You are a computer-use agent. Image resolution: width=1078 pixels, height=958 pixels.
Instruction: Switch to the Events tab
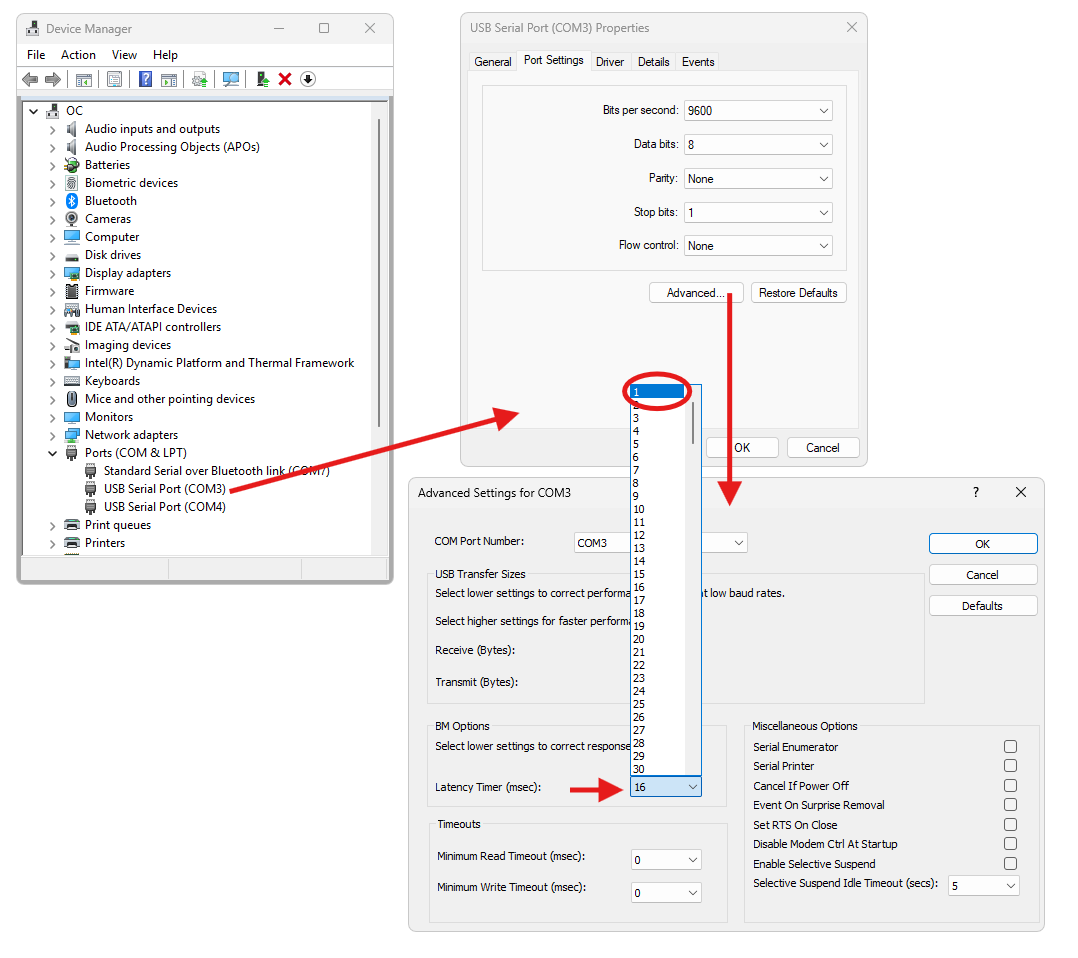tap(698, 62)
